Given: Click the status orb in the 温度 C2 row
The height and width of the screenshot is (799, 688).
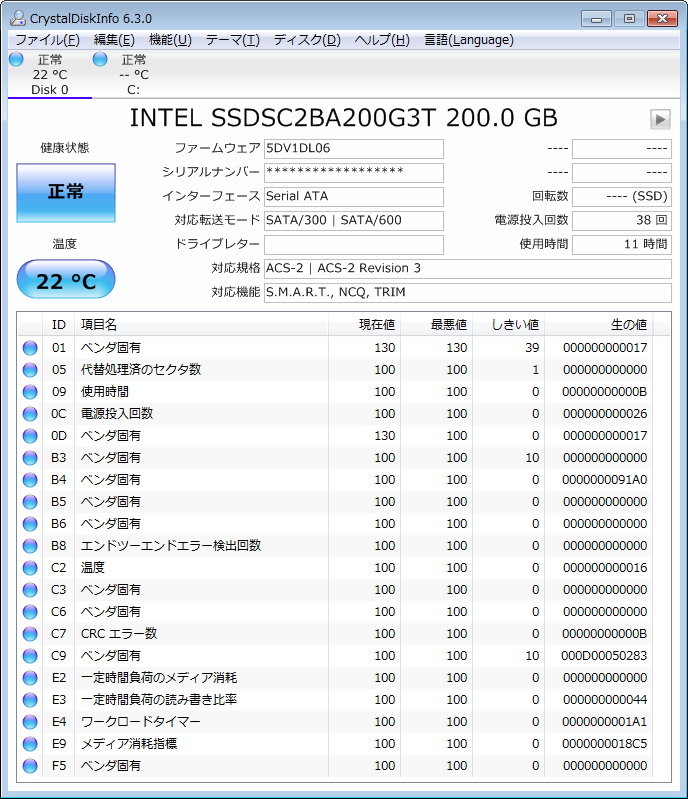Looking at the screenshot, I should tap(30, 567).
